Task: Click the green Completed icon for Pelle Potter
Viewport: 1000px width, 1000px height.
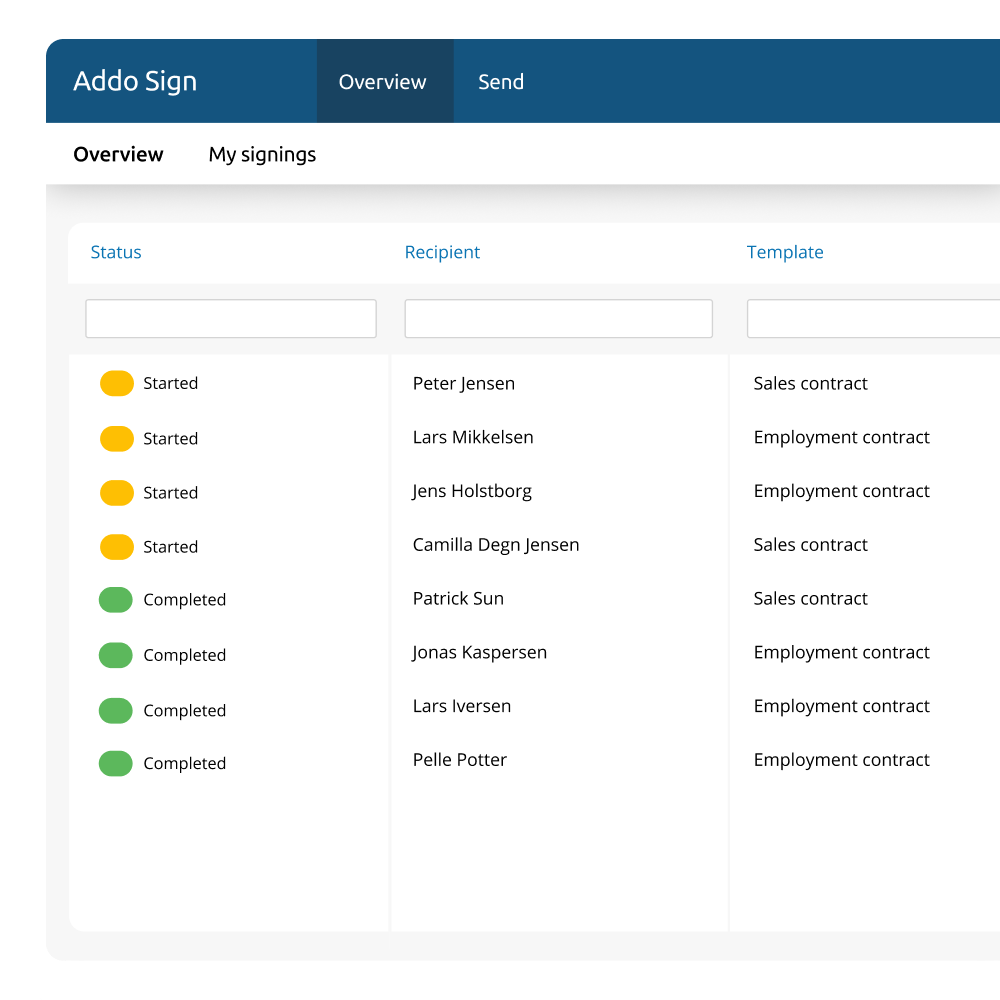Action: (115, 763)
